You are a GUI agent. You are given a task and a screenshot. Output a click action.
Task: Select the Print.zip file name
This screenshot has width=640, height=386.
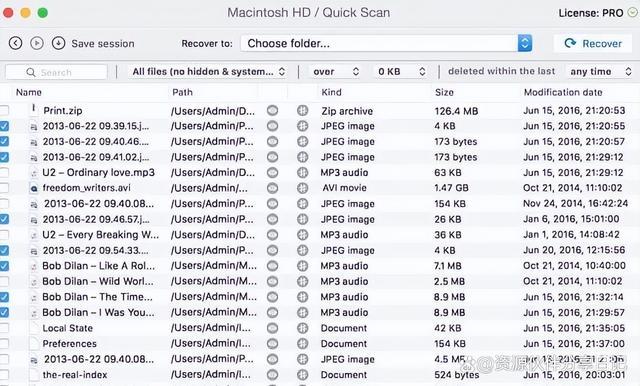63,111
